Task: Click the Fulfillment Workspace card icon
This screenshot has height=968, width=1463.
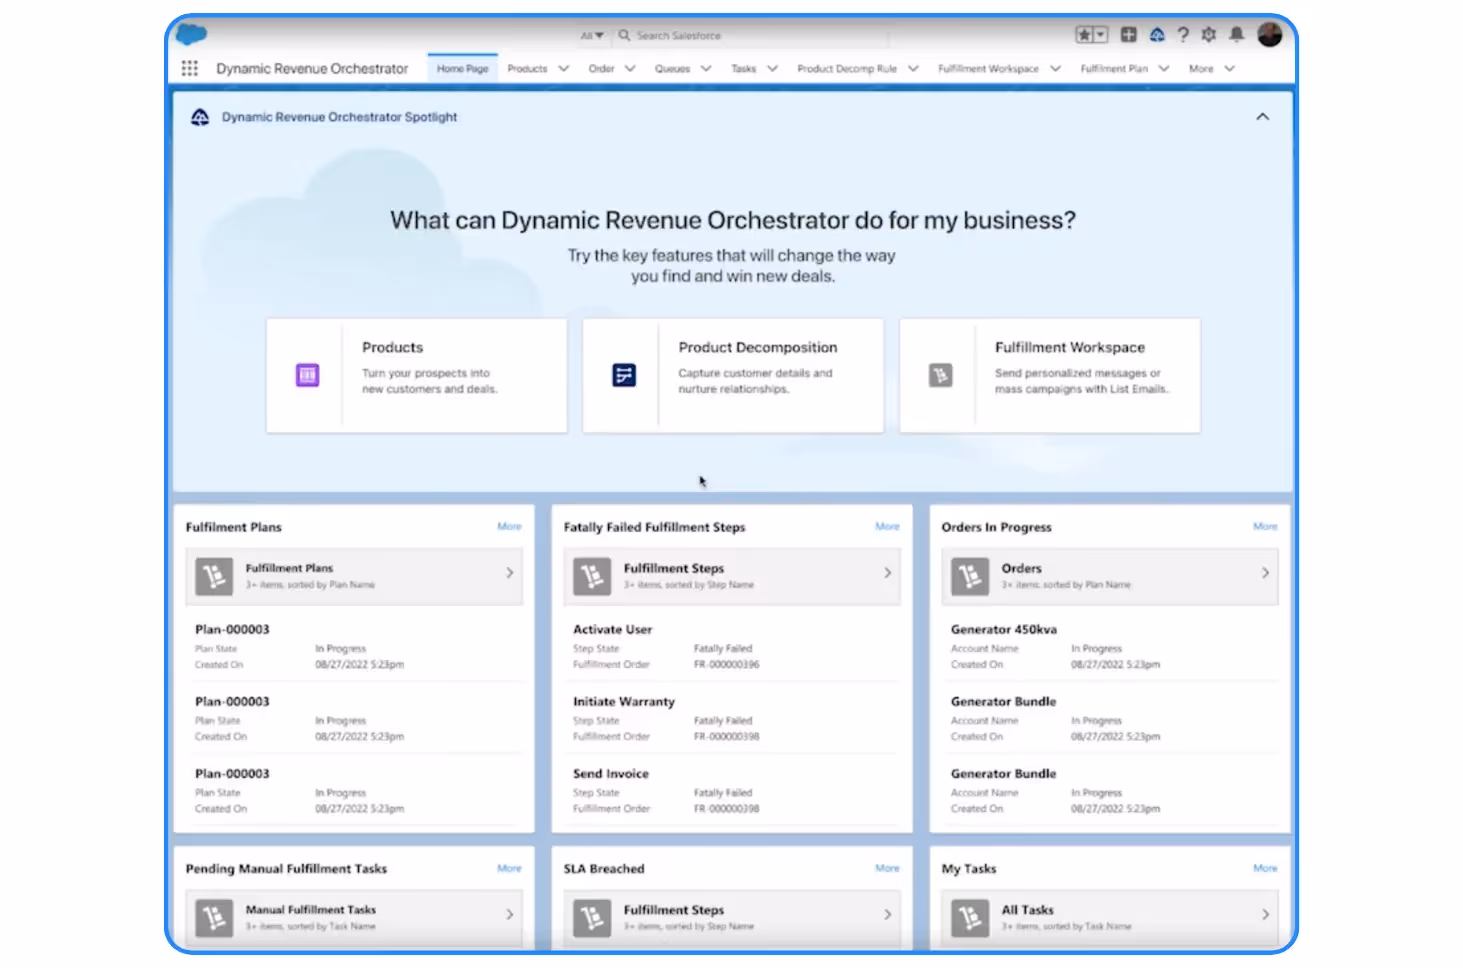Action: [940, 375]
